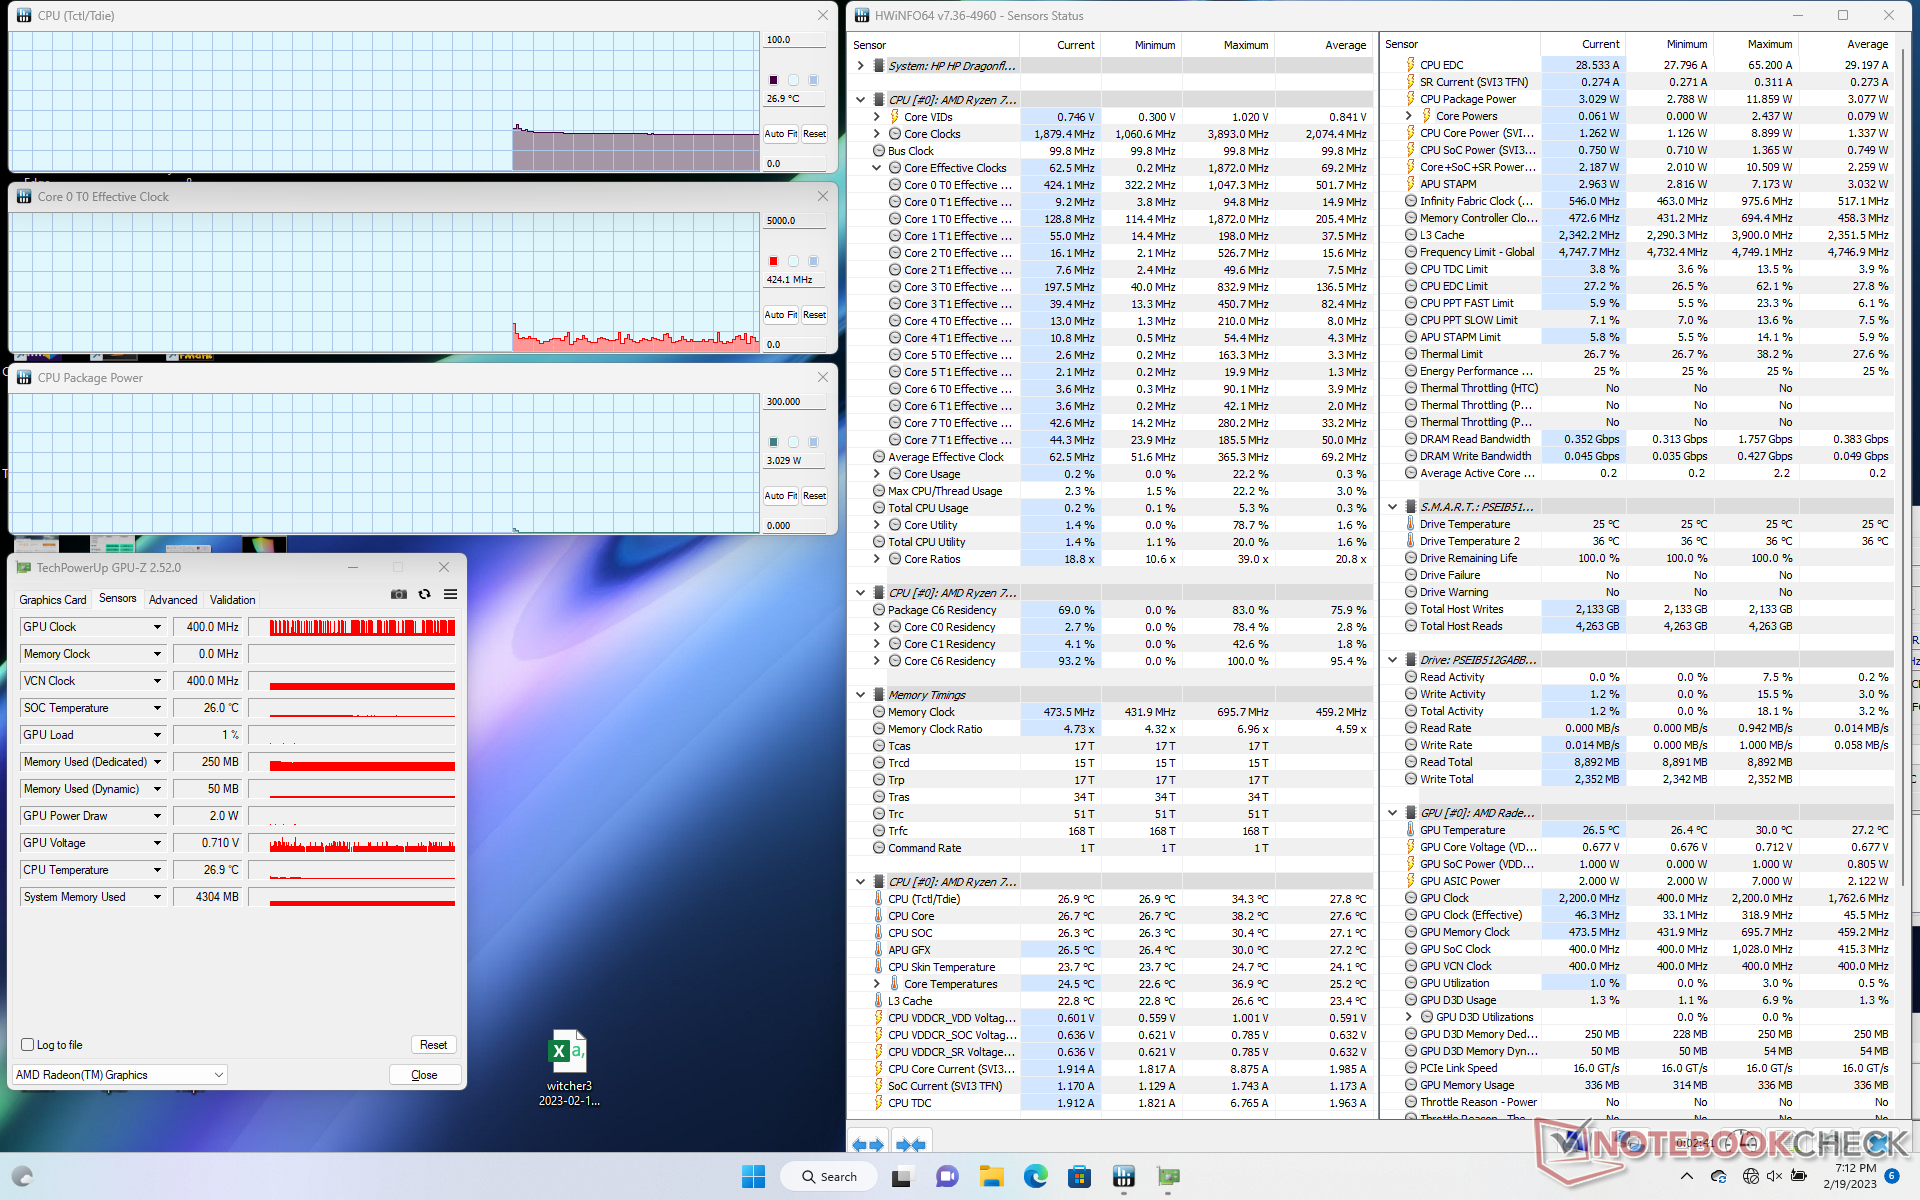Click thermometer icon beside CPU (Tctl/Tdie) row
This screenshot has height=1200, width=1920.
(879, 899)
